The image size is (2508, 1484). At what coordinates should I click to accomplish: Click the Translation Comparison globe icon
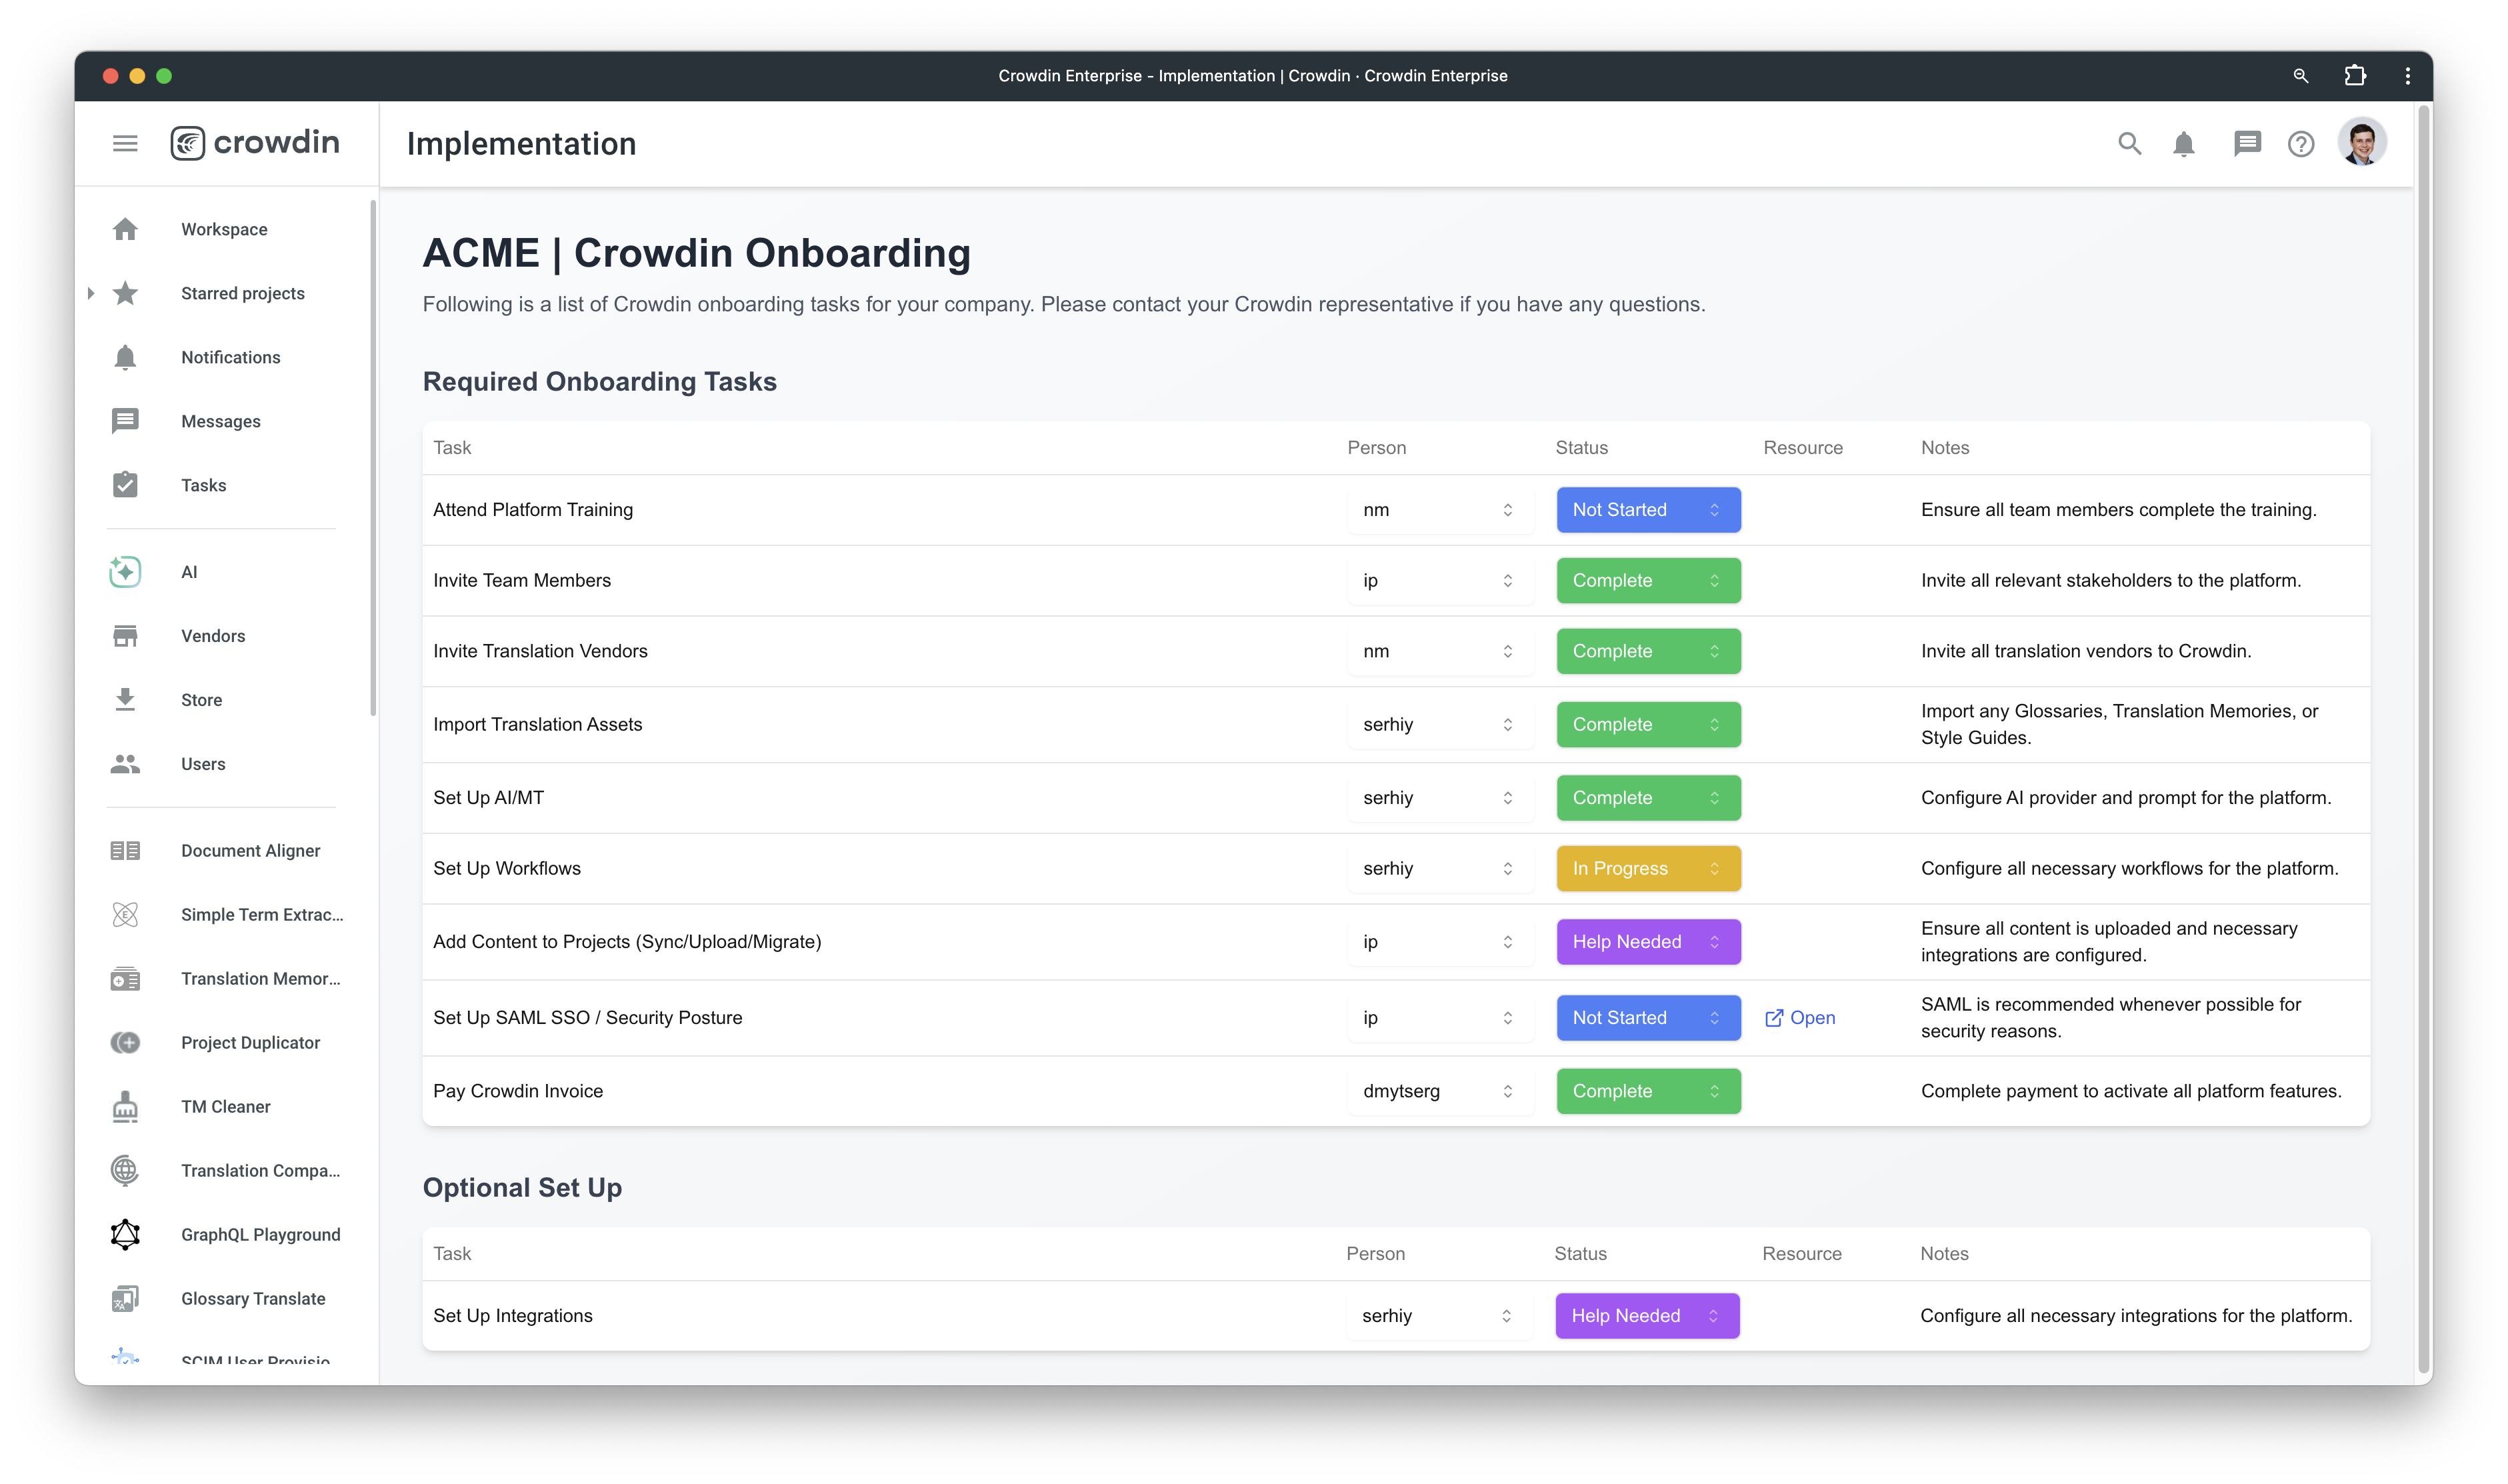coord(125,1171)
